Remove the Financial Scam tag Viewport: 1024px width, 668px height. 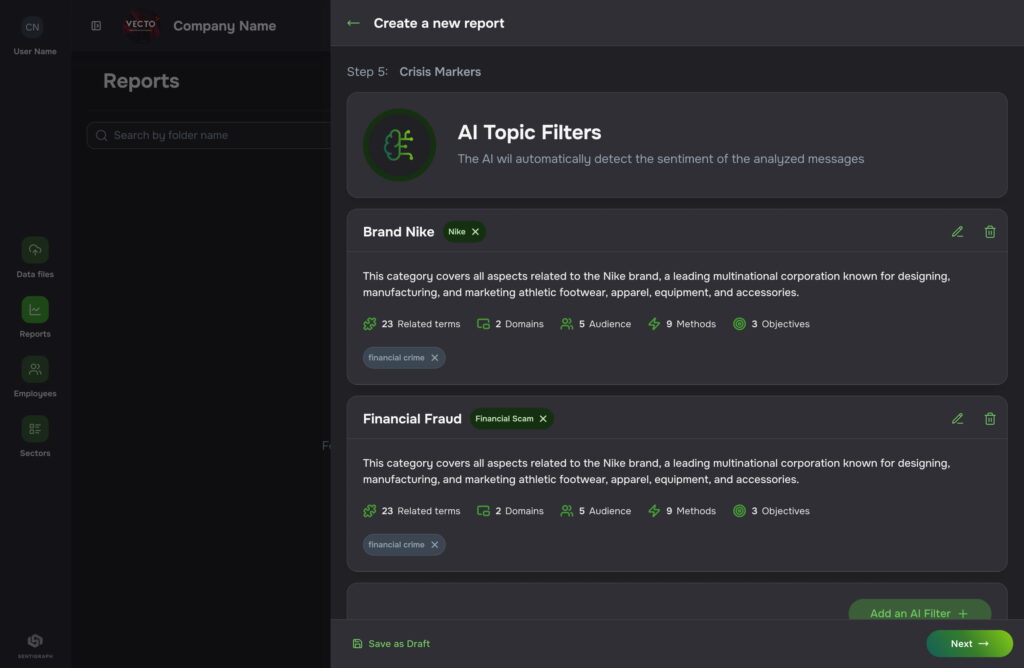(543, 419)
